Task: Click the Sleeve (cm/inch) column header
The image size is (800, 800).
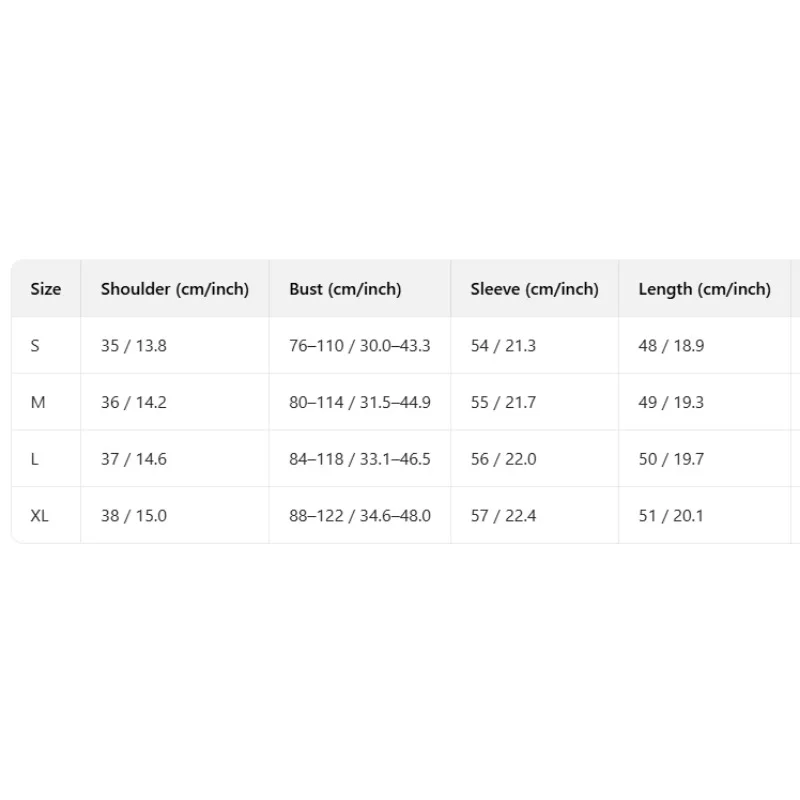Action: coord(534,289)
